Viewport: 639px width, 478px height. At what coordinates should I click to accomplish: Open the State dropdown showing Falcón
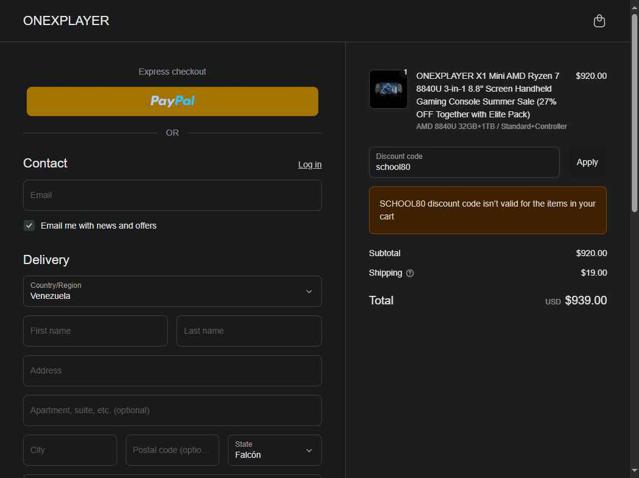[275, 450]
